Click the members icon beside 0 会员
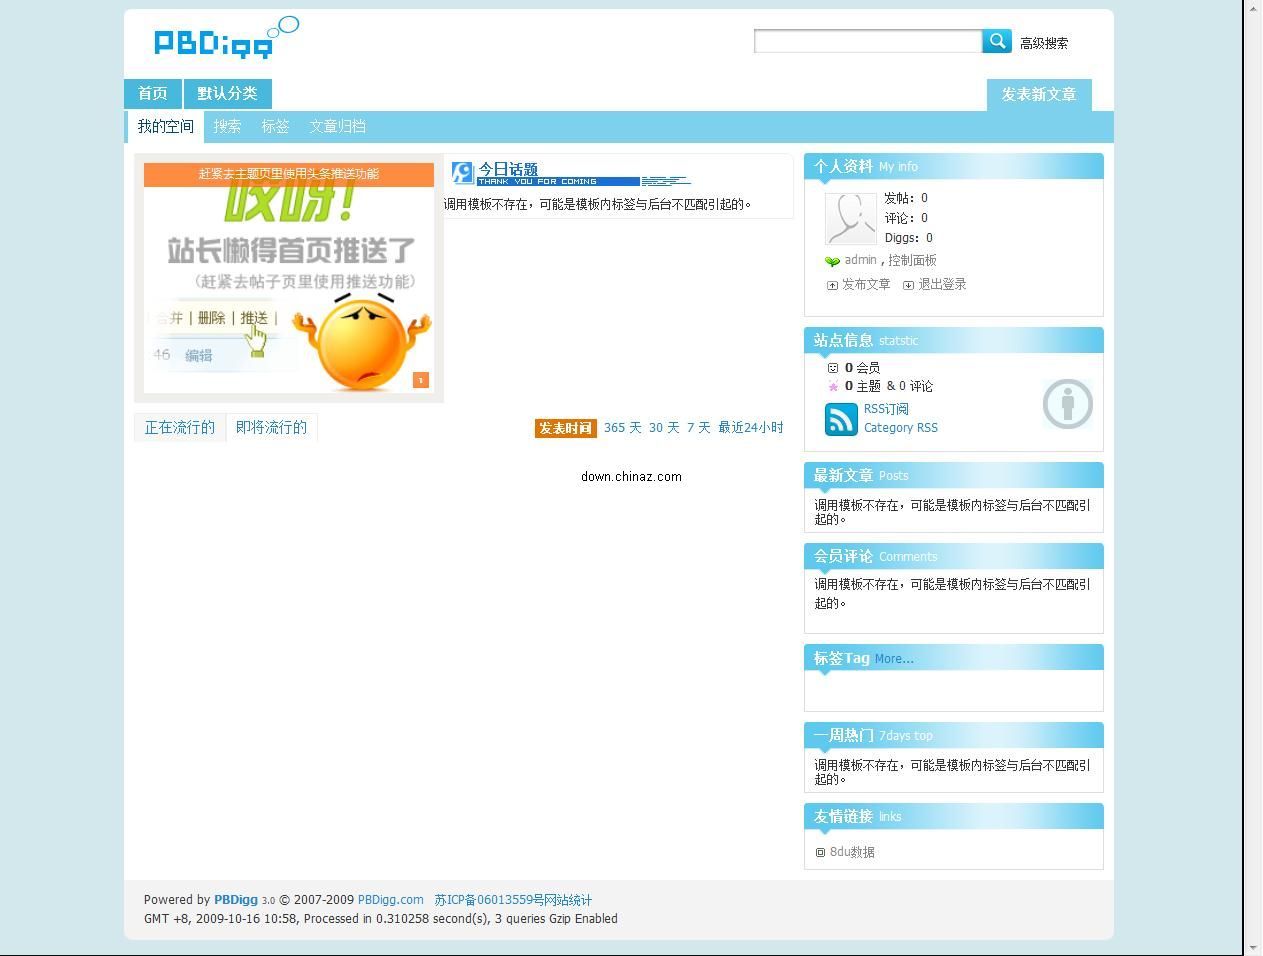This screenshot has width=1263, height=956. 833,368
